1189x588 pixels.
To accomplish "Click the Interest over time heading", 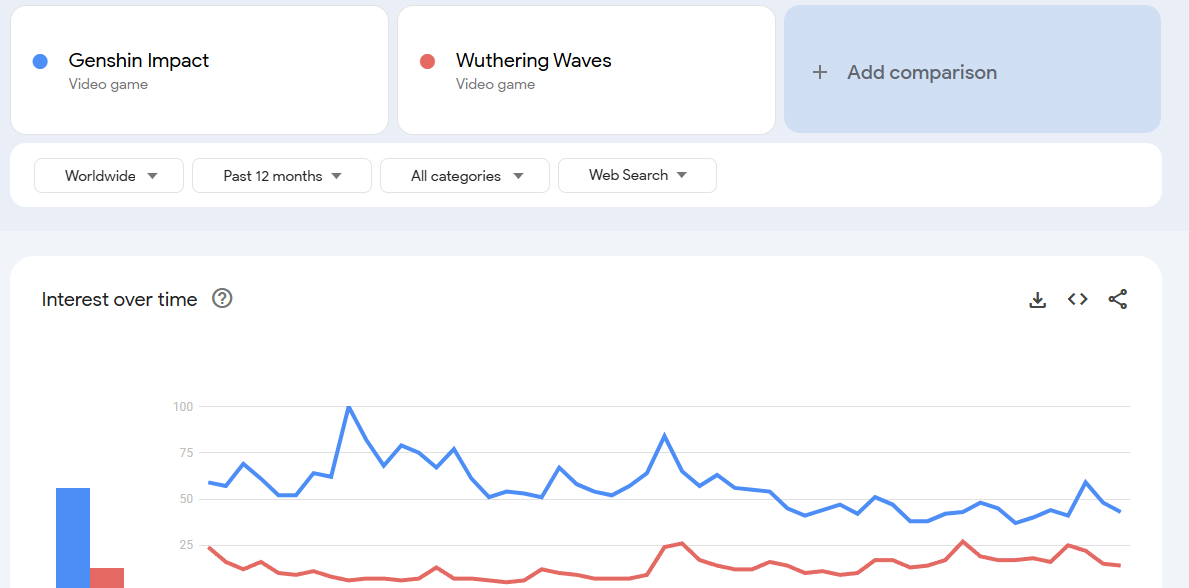I will pos(119,300).
